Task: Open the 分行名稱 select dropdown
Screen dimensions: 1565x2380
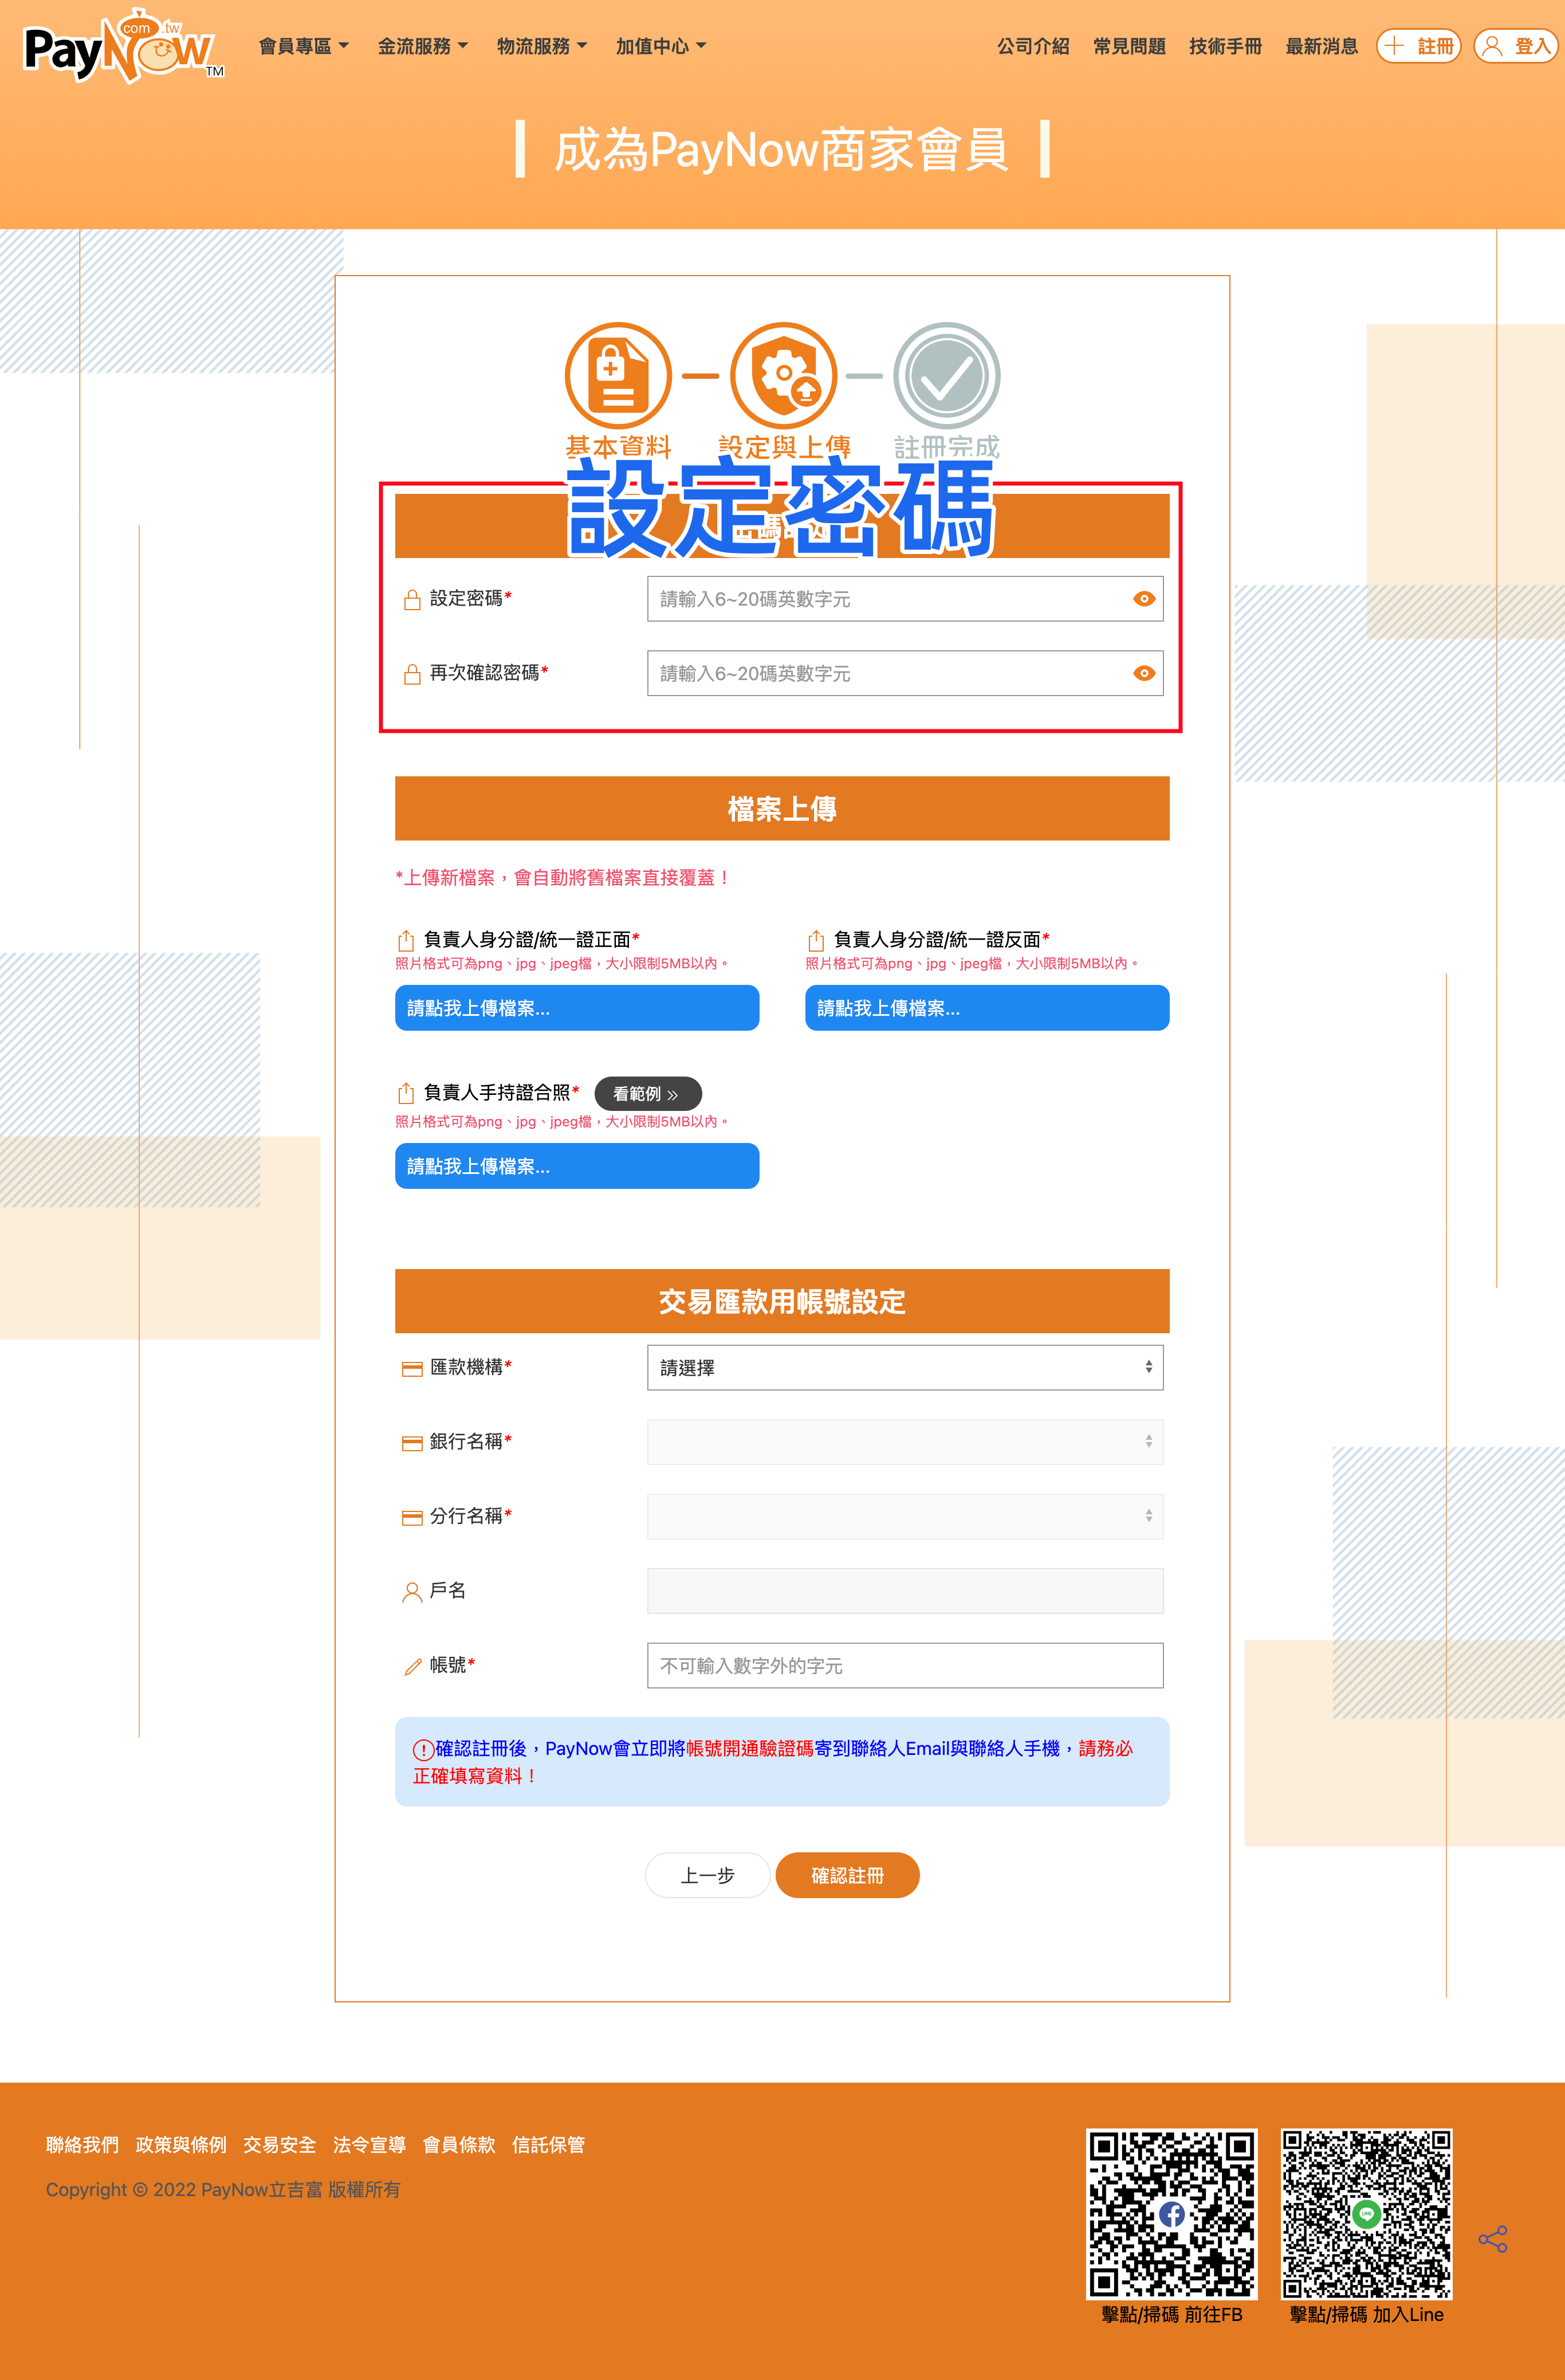Action: [905, 1516]
